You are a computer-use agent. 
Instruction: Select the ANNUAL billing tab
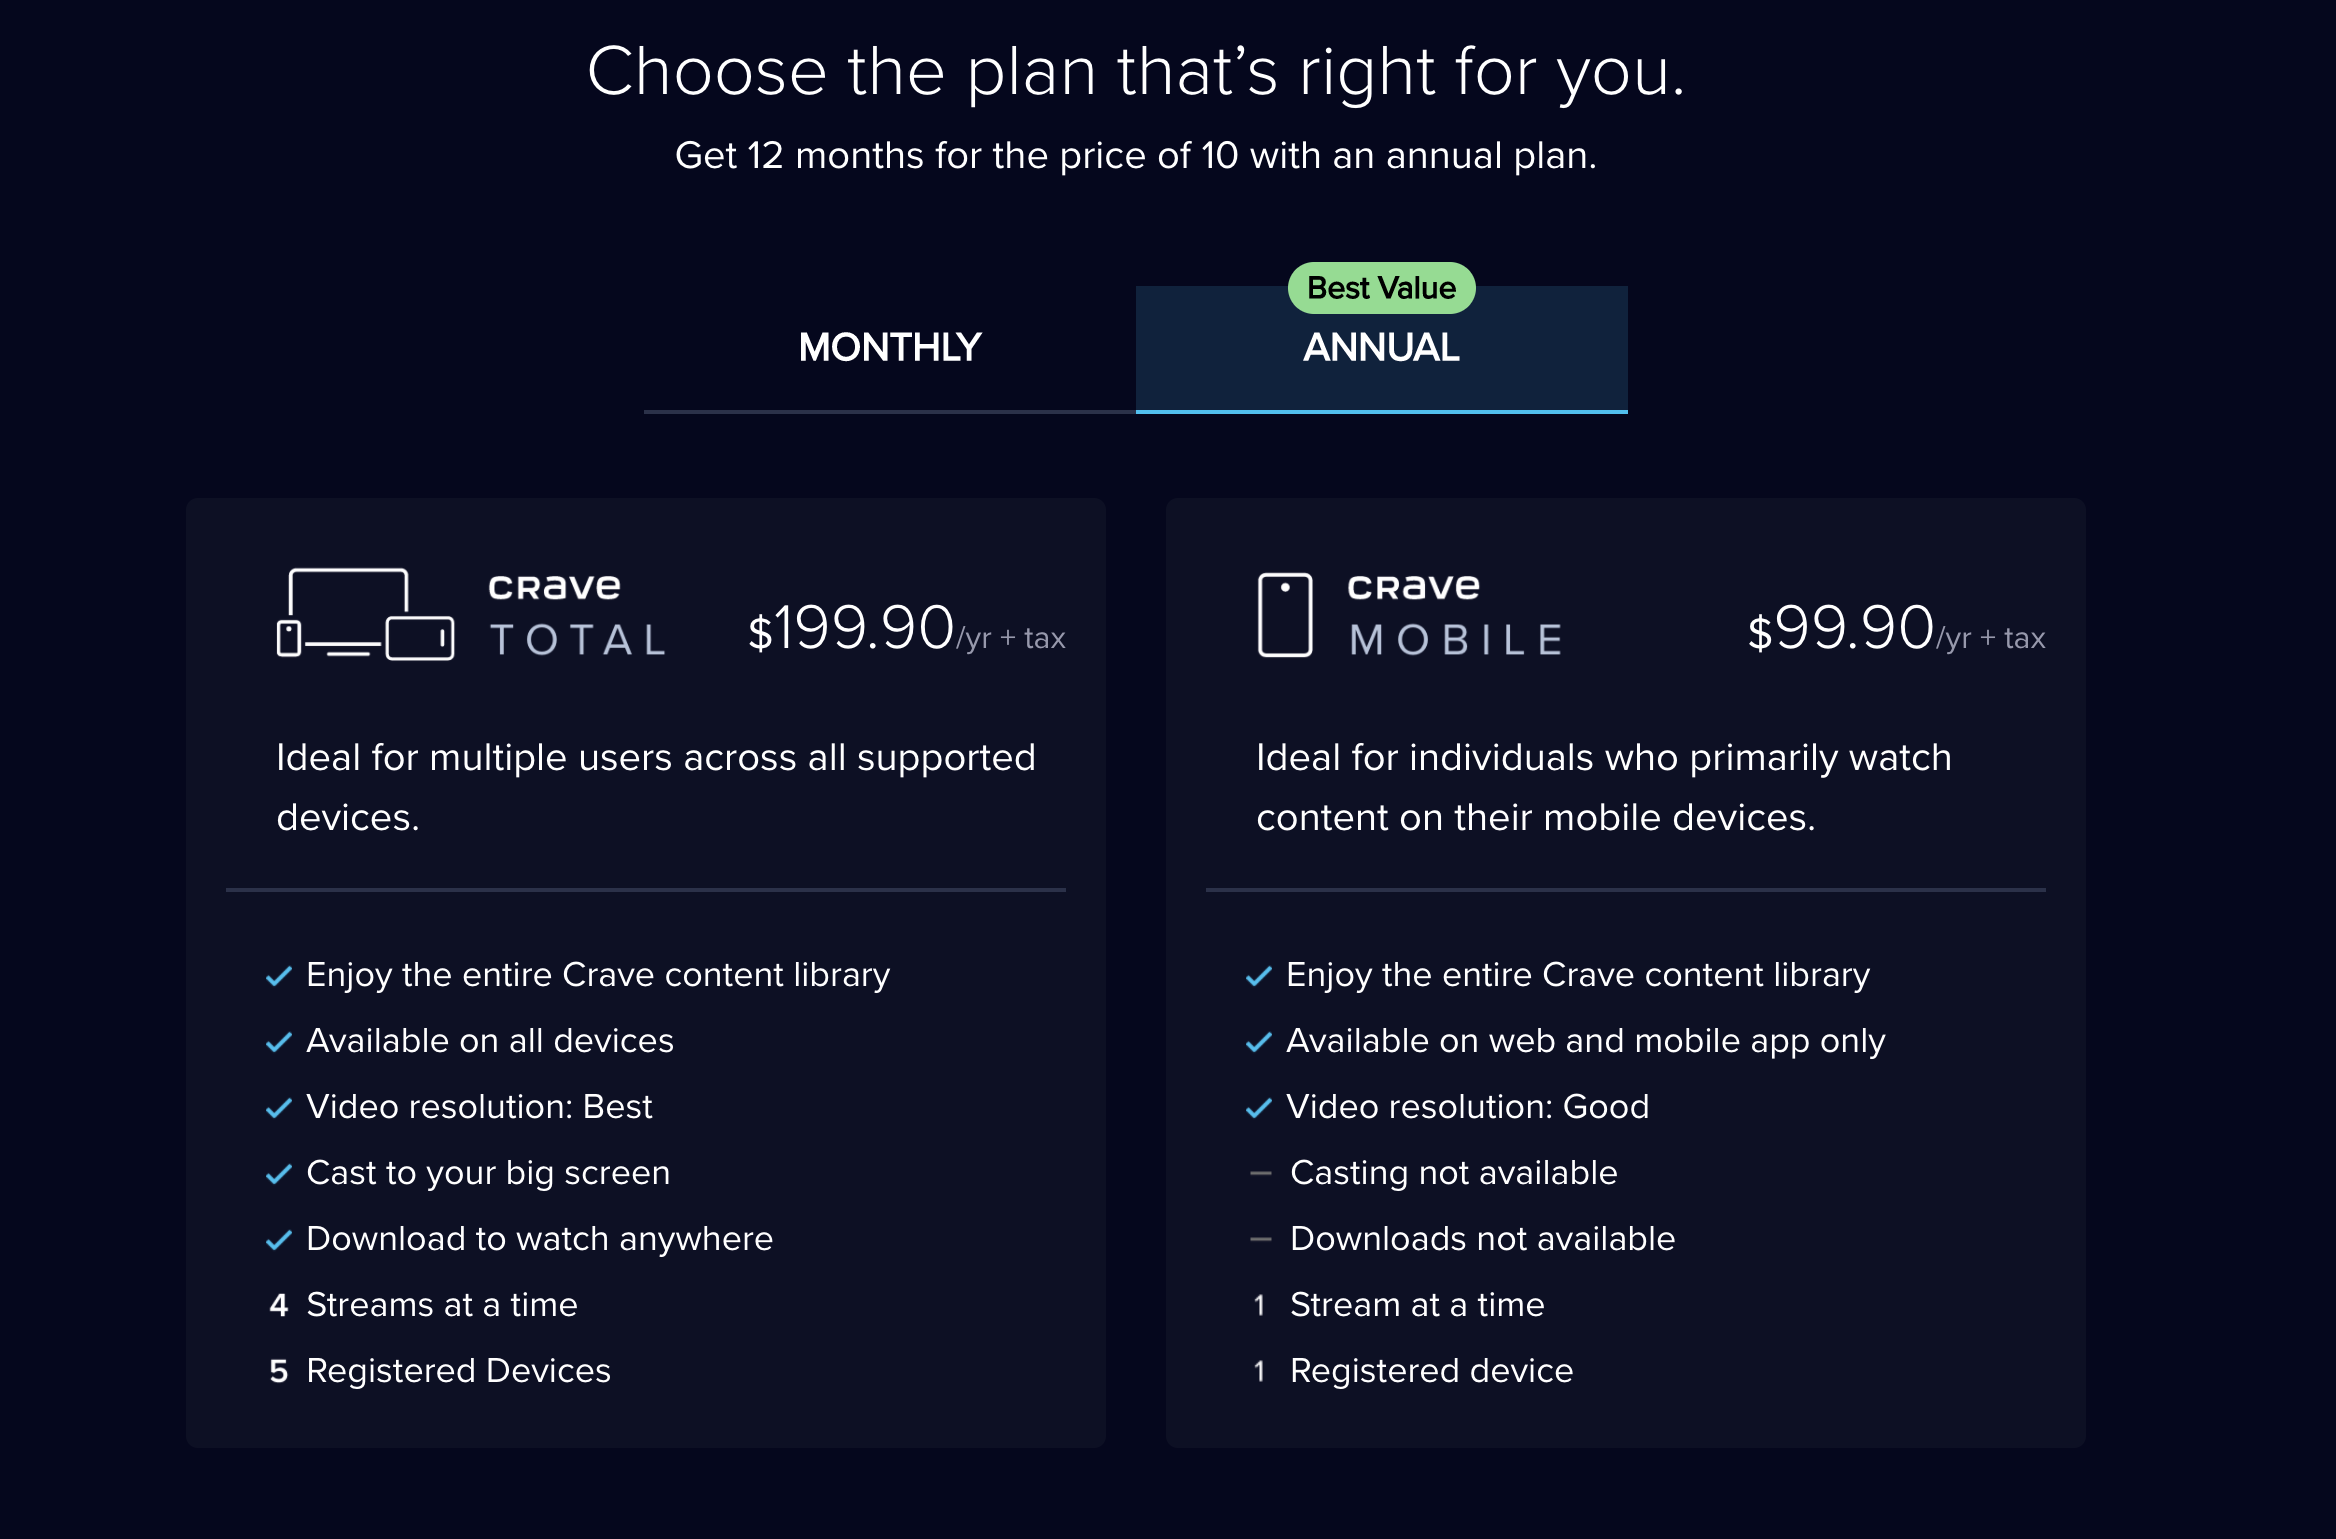tap(1381, 348)
